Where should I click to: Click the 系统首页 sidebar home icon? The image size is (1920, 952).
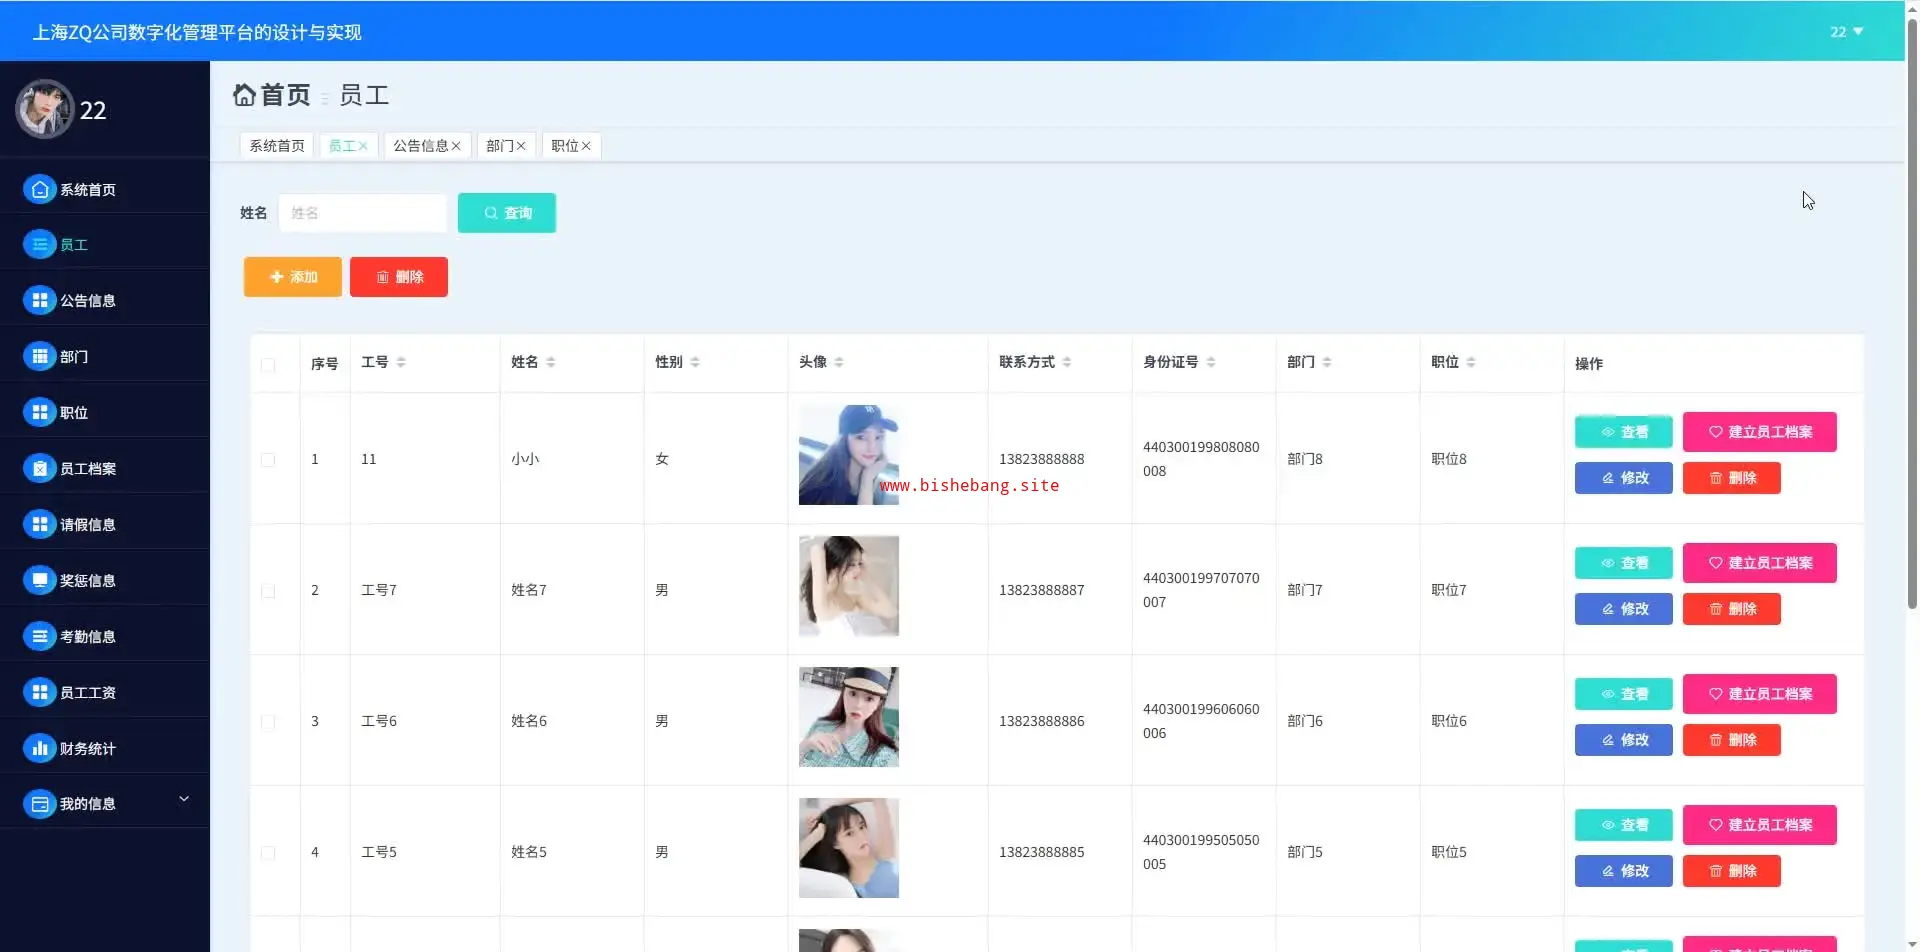[39, 189]
